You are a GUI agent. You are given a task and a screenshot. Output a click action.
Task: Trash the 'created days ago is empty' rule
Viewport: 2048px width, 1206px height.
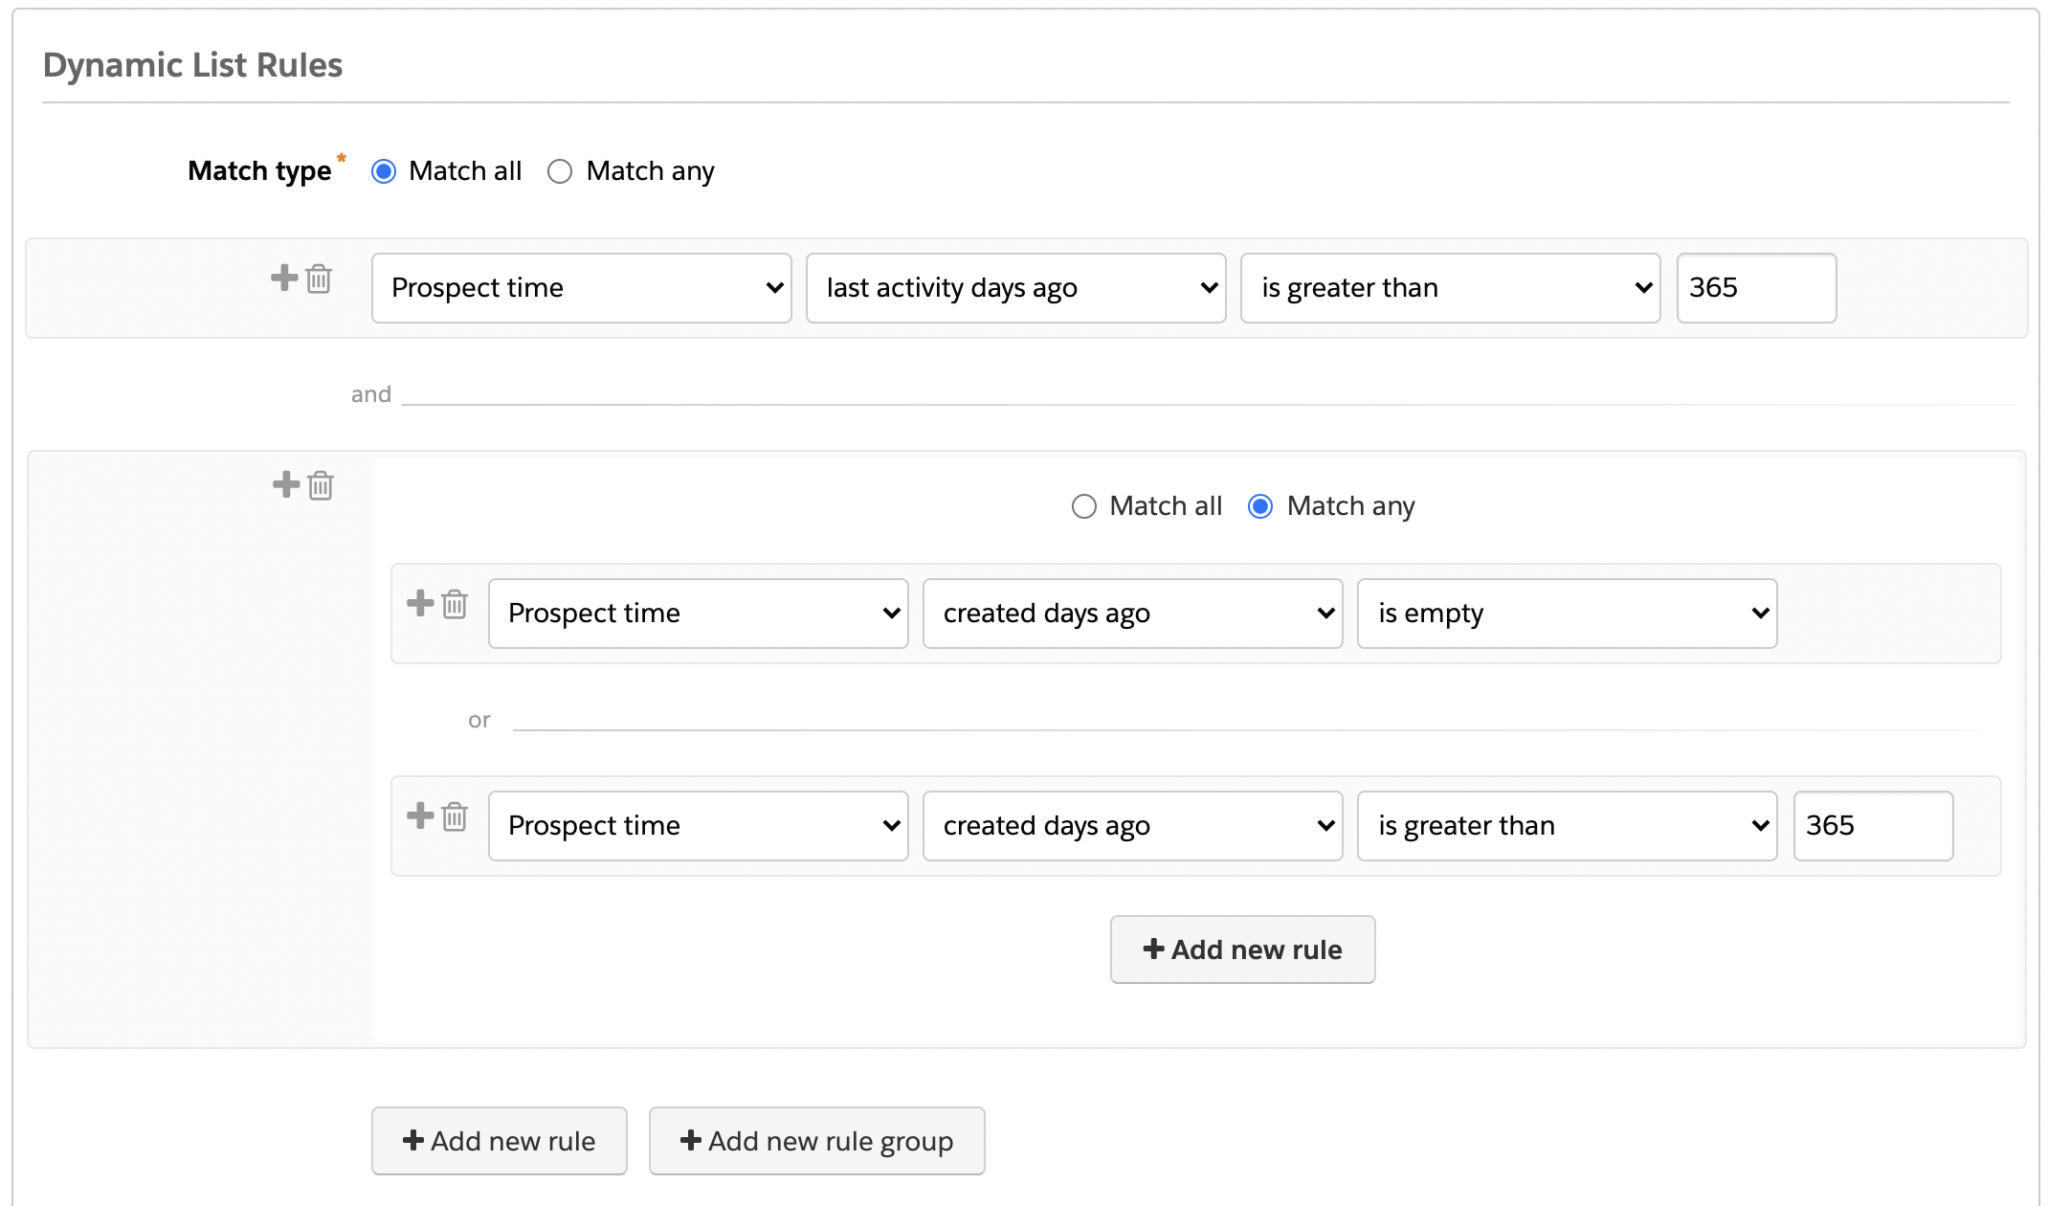coord(455,604)
